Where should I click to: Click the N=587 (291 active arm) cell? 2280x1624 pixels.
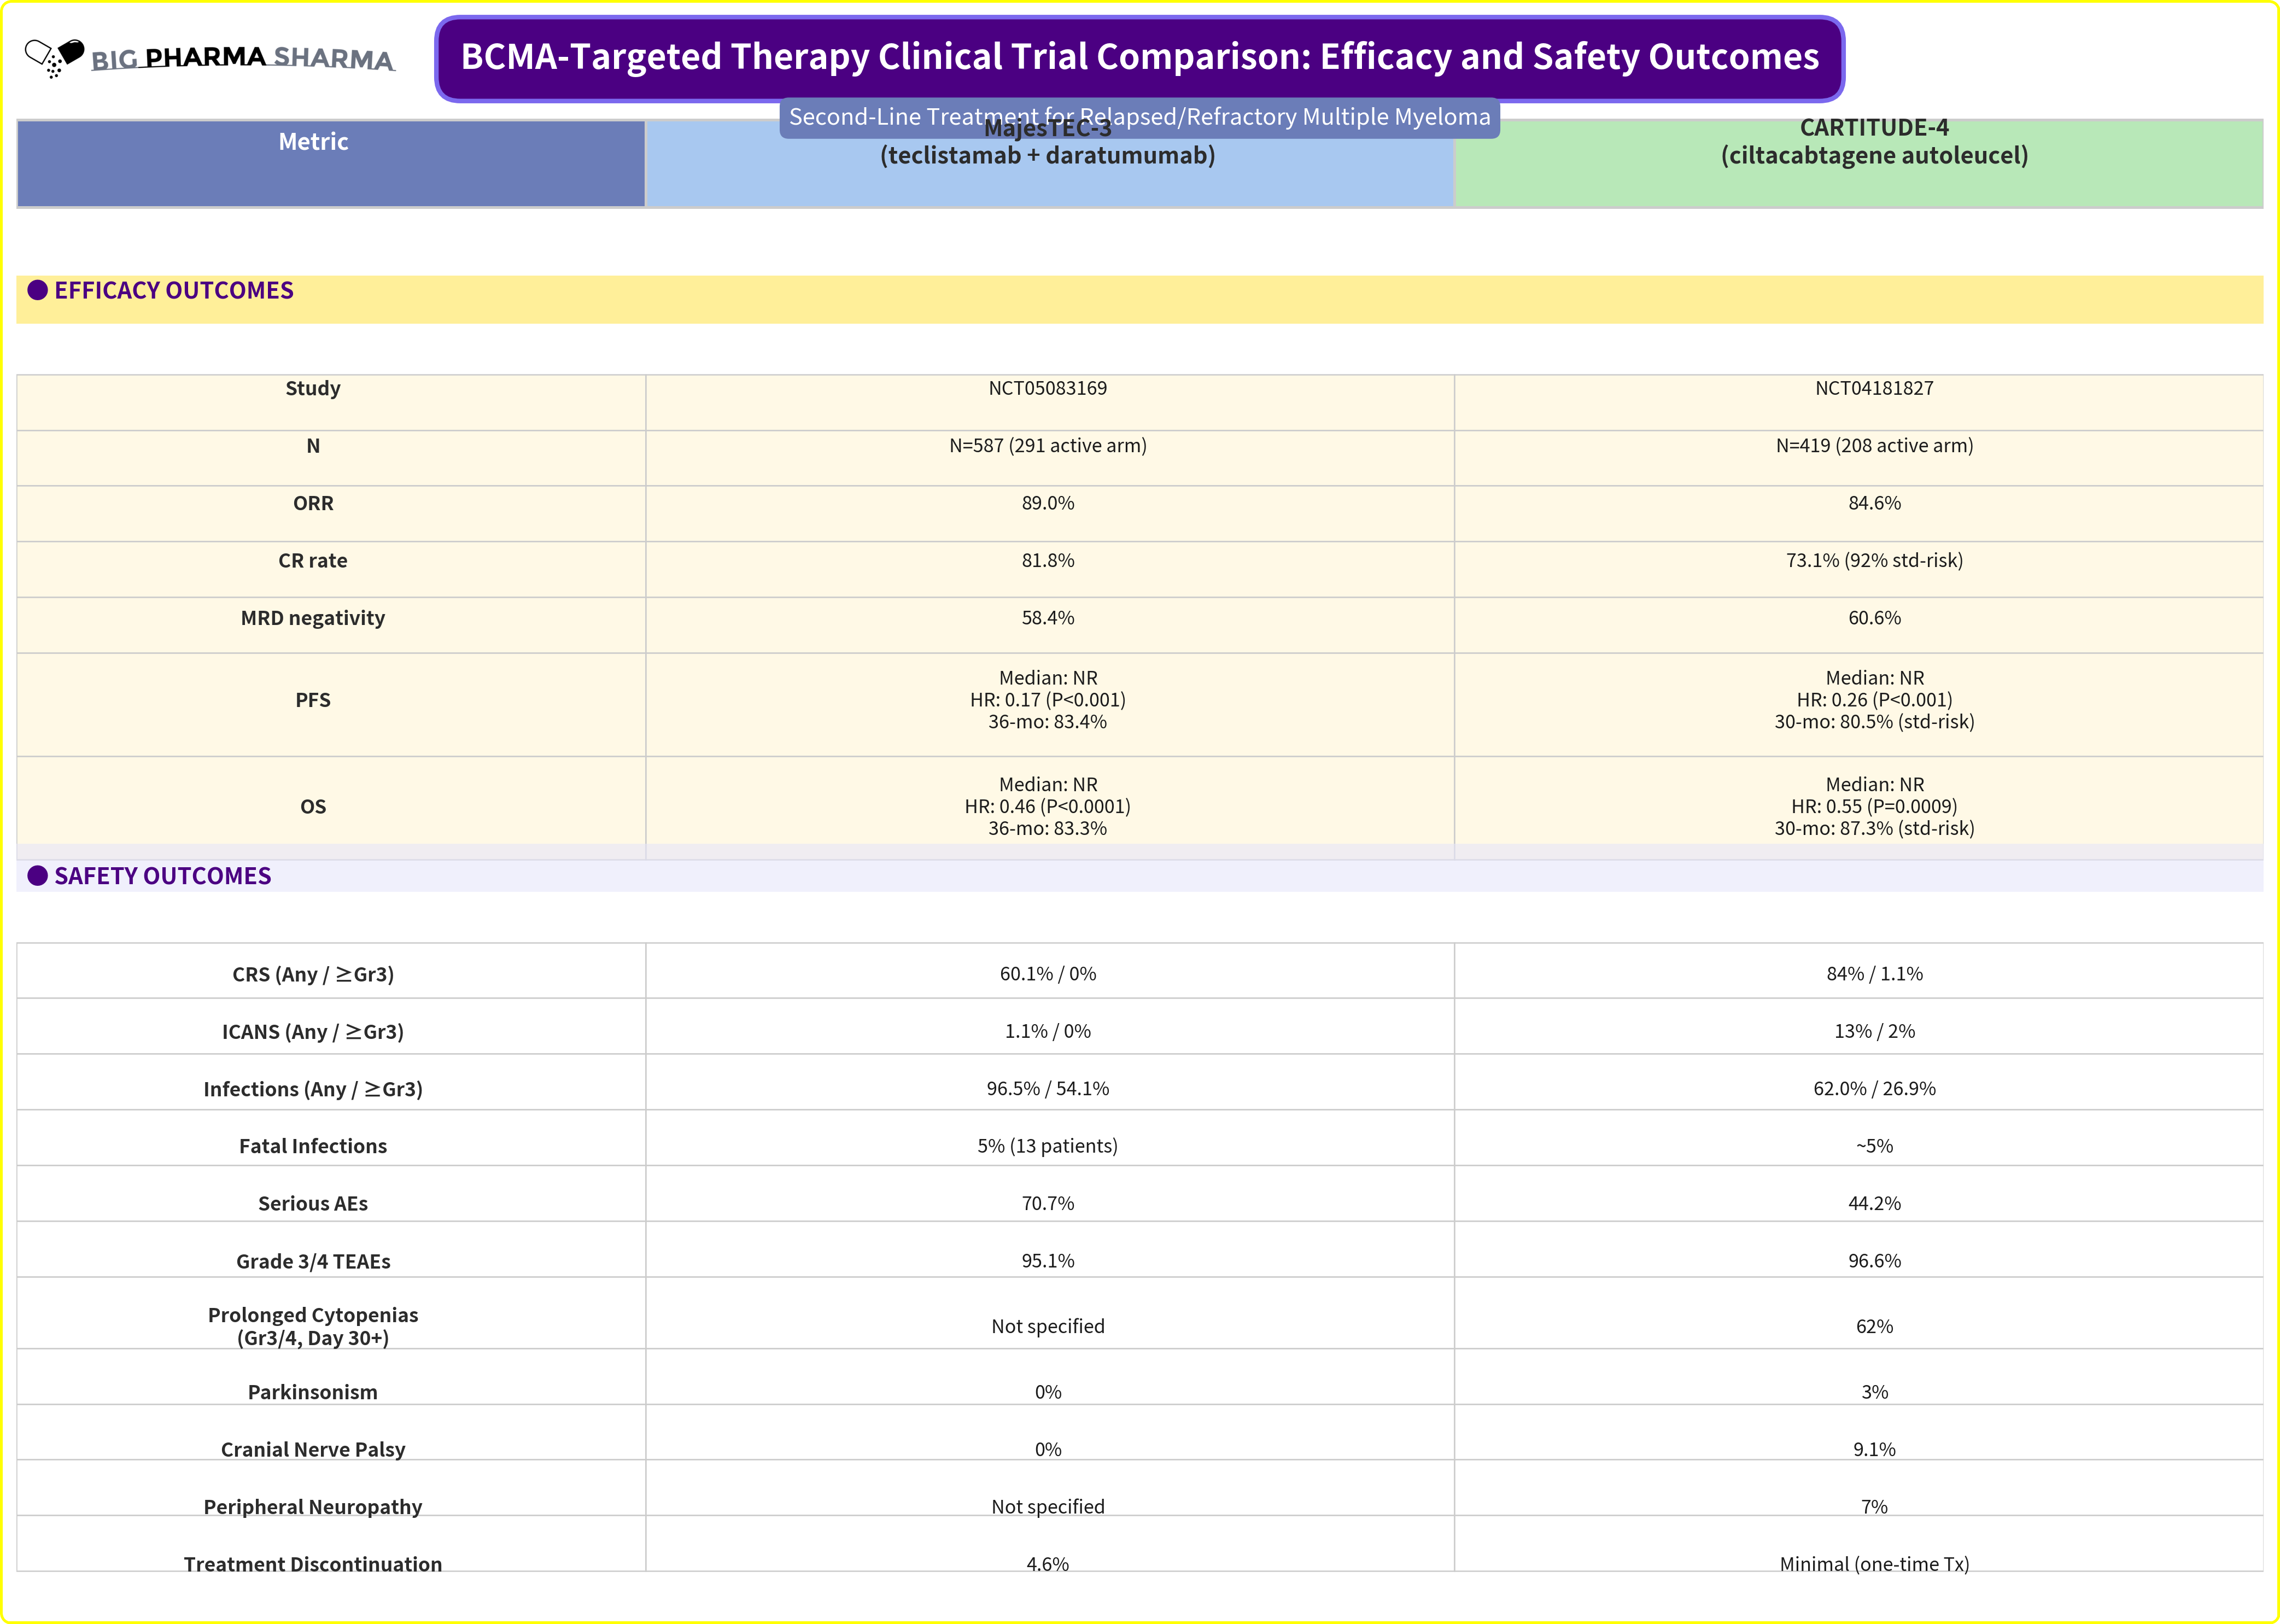(1047, 446)
